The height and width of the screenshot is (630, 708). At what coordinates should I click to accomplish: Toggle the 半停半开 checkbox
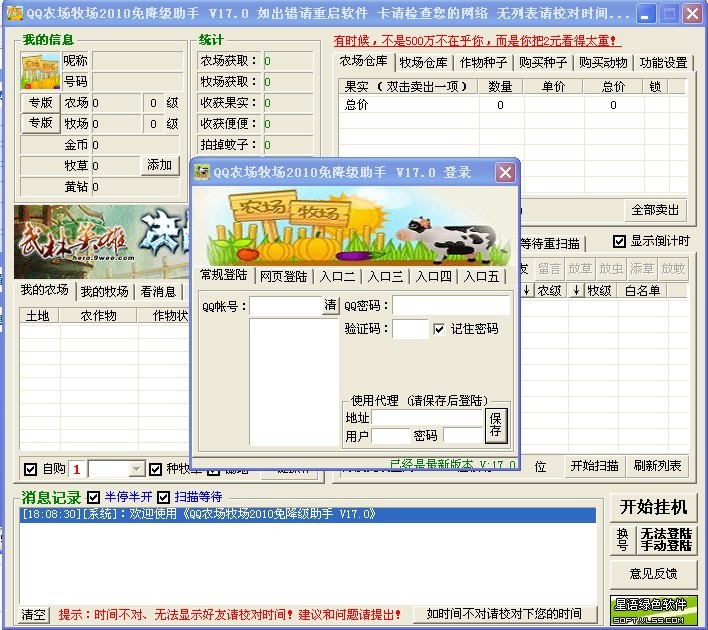pos(94,497)
